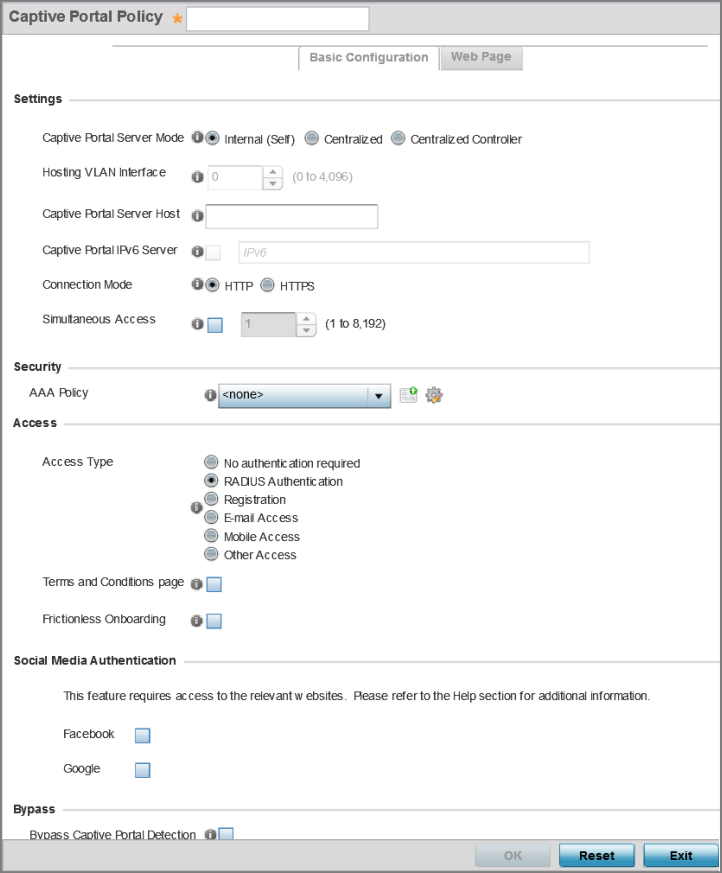The width and height of the screenshot is (722, 873).
Task: Click the edit AAA Policy gear icon
Action: click(434, 395)
